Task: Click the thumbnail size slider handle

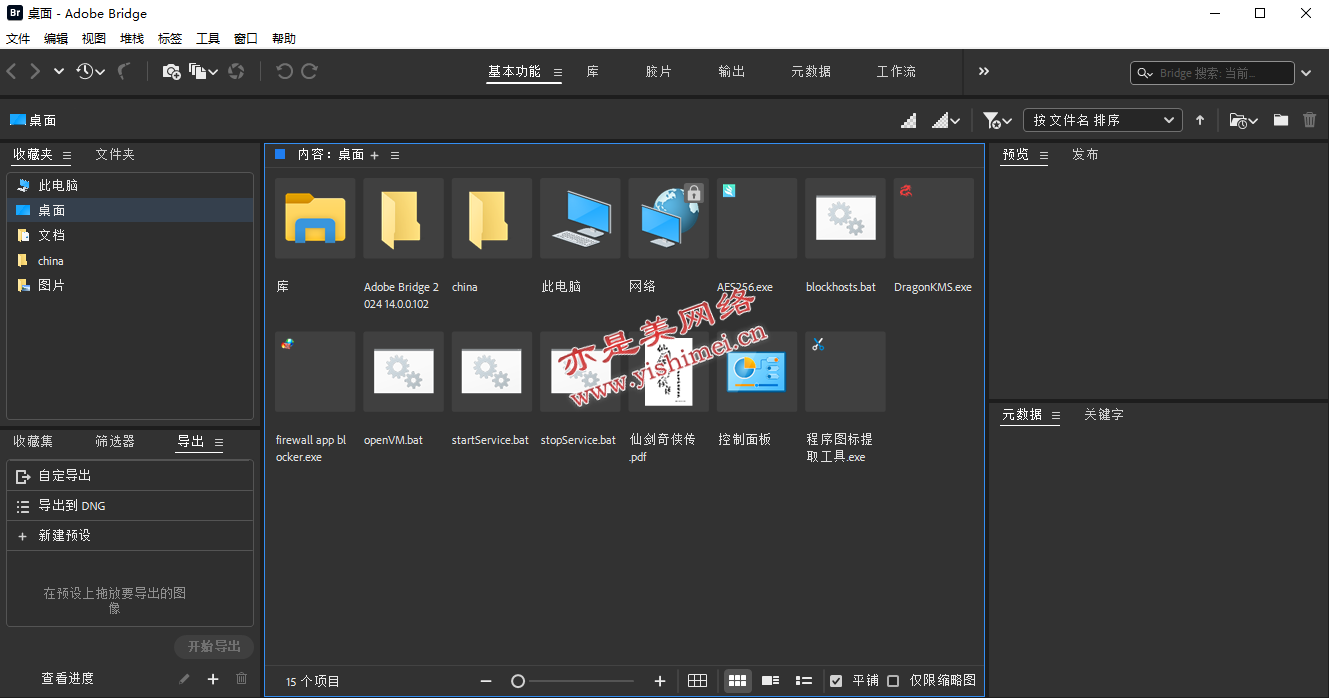Action: (x=518, y=681)
